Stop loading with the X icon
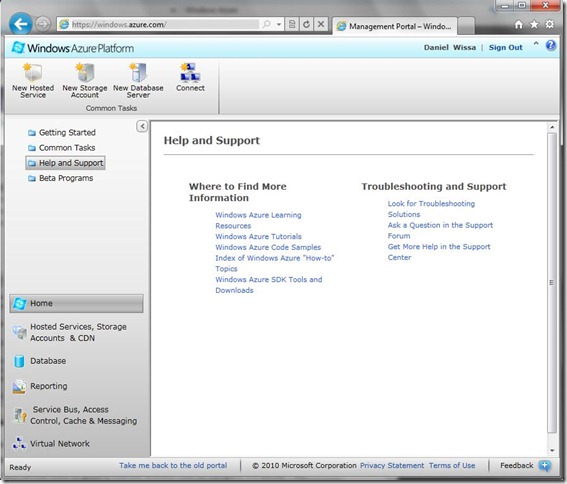This screenshot has width=567, height=484. [321, 24]
